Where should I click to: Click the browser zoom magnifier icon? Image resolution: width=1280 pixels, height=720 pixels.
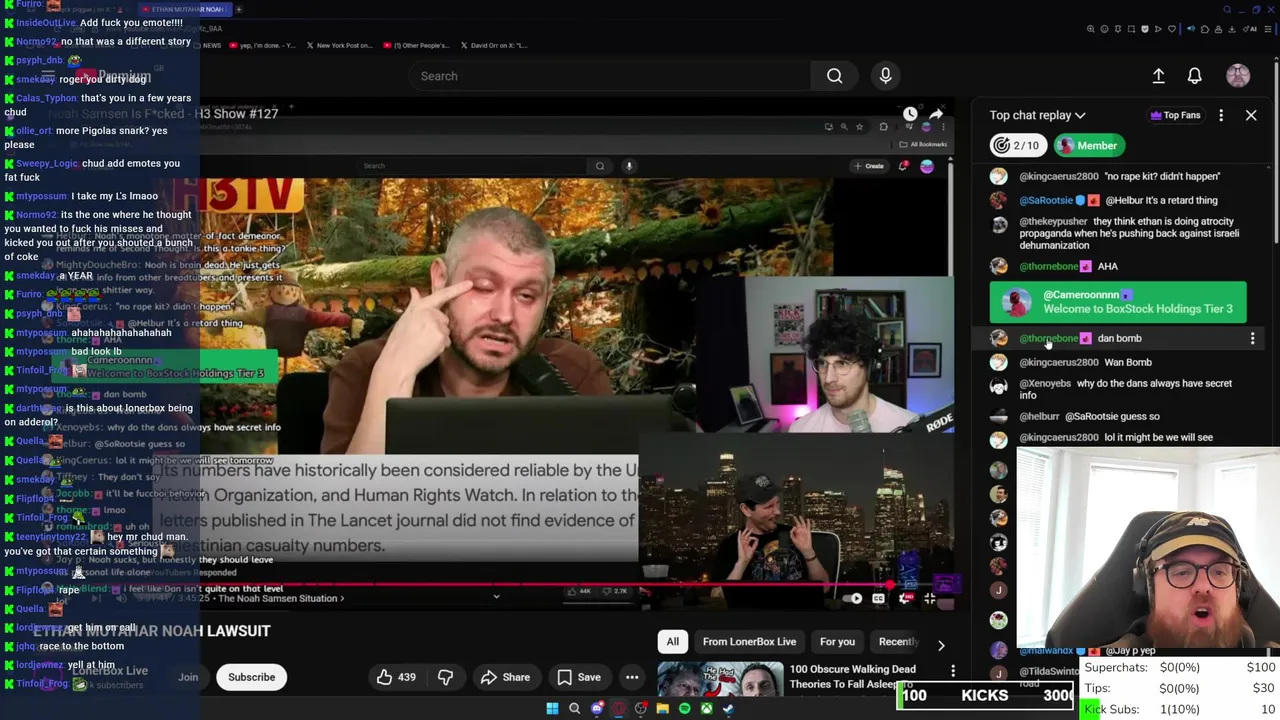point(1090,29)
